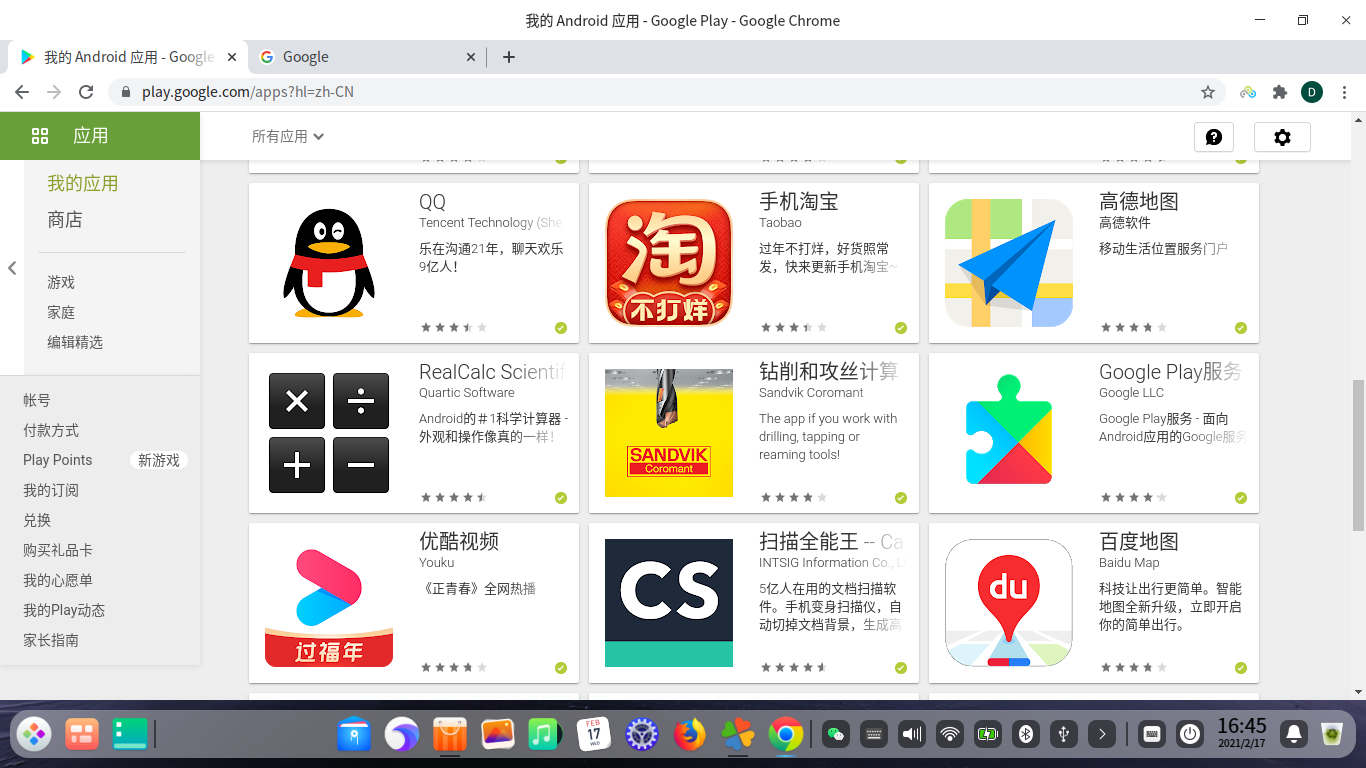The height and width of the screenshot is (768, 1366).
Task: Expand hidden tray icons with the arrow
Action: point(1102,734)
